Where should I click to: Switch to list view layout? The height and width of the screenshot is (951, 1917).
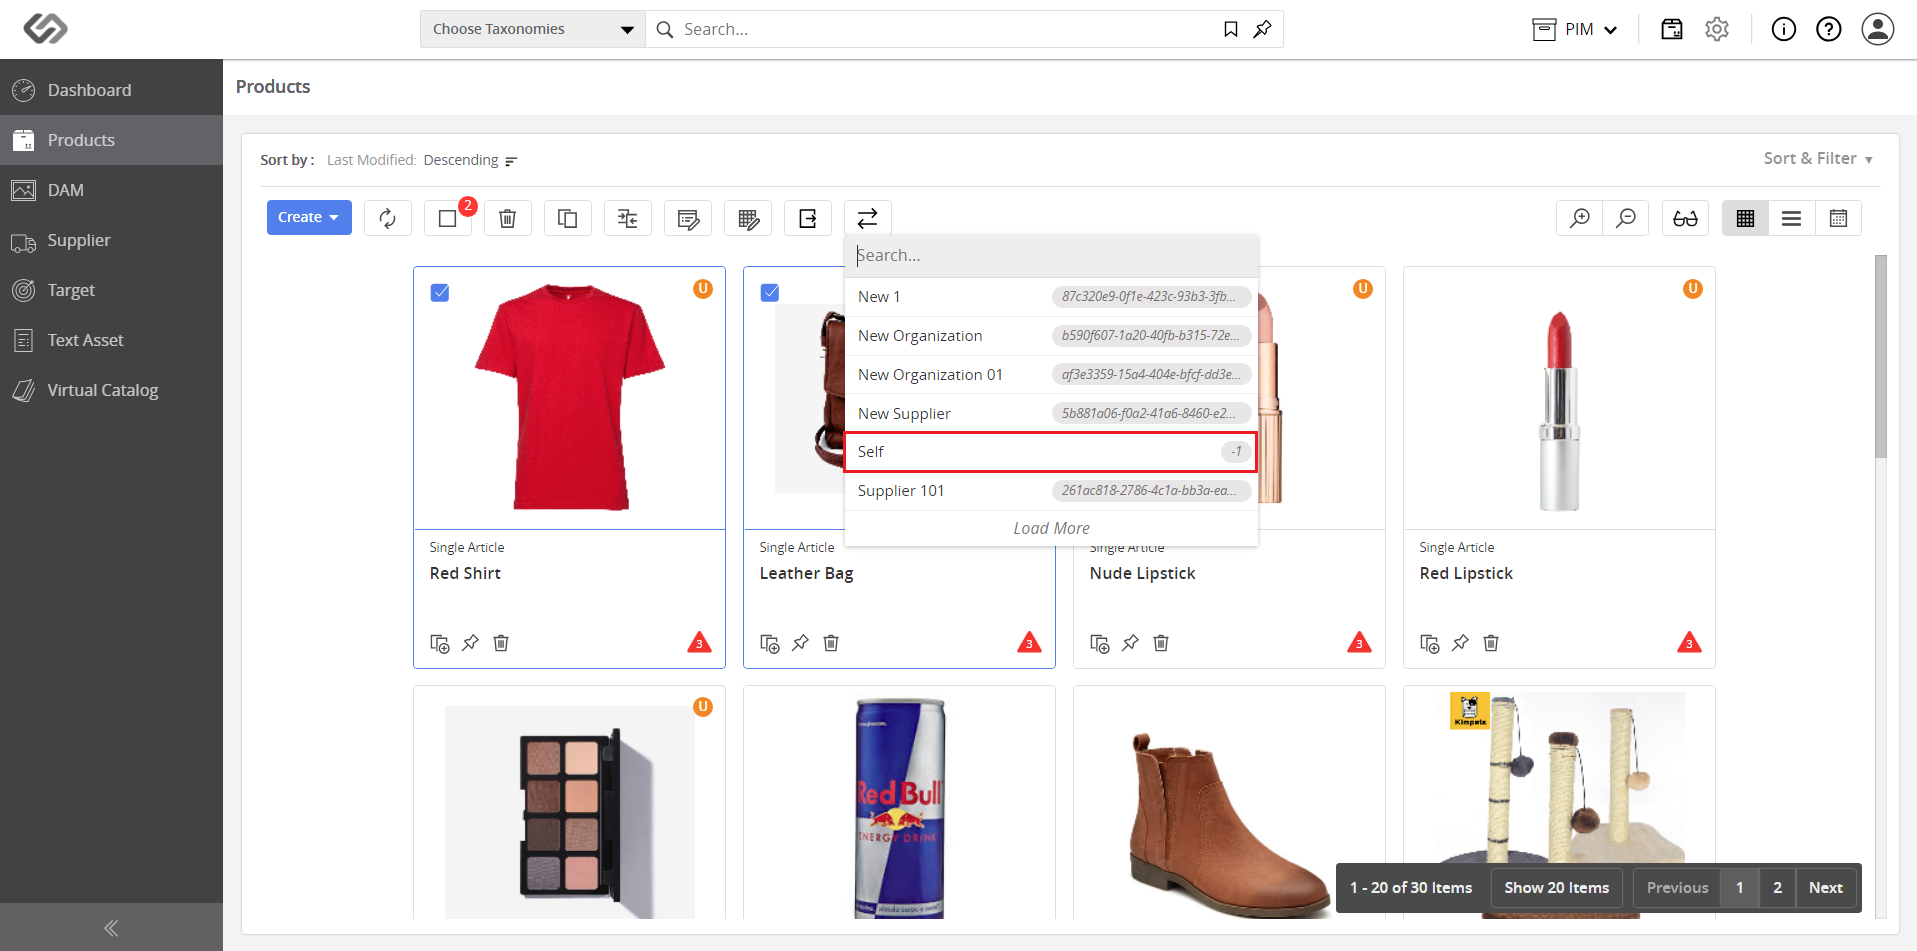pyautogui.click(x=1792, y=218)
